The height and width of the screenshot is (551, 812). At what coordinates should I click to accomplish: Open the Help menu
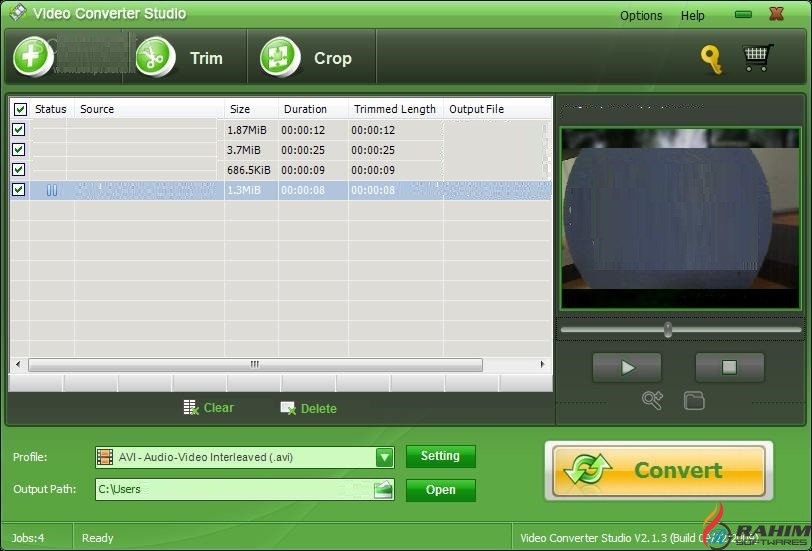coord(692,16)
